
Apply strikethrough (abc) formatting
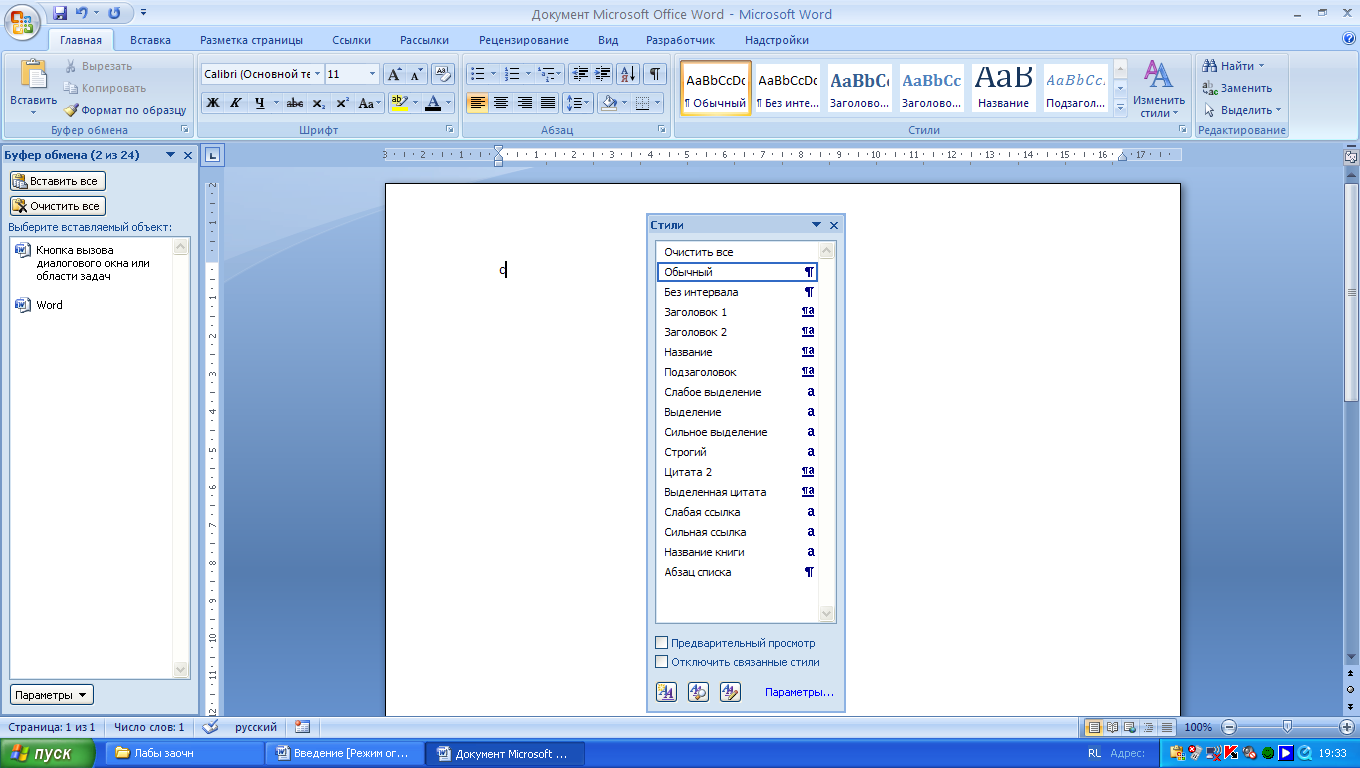point(295,103)
